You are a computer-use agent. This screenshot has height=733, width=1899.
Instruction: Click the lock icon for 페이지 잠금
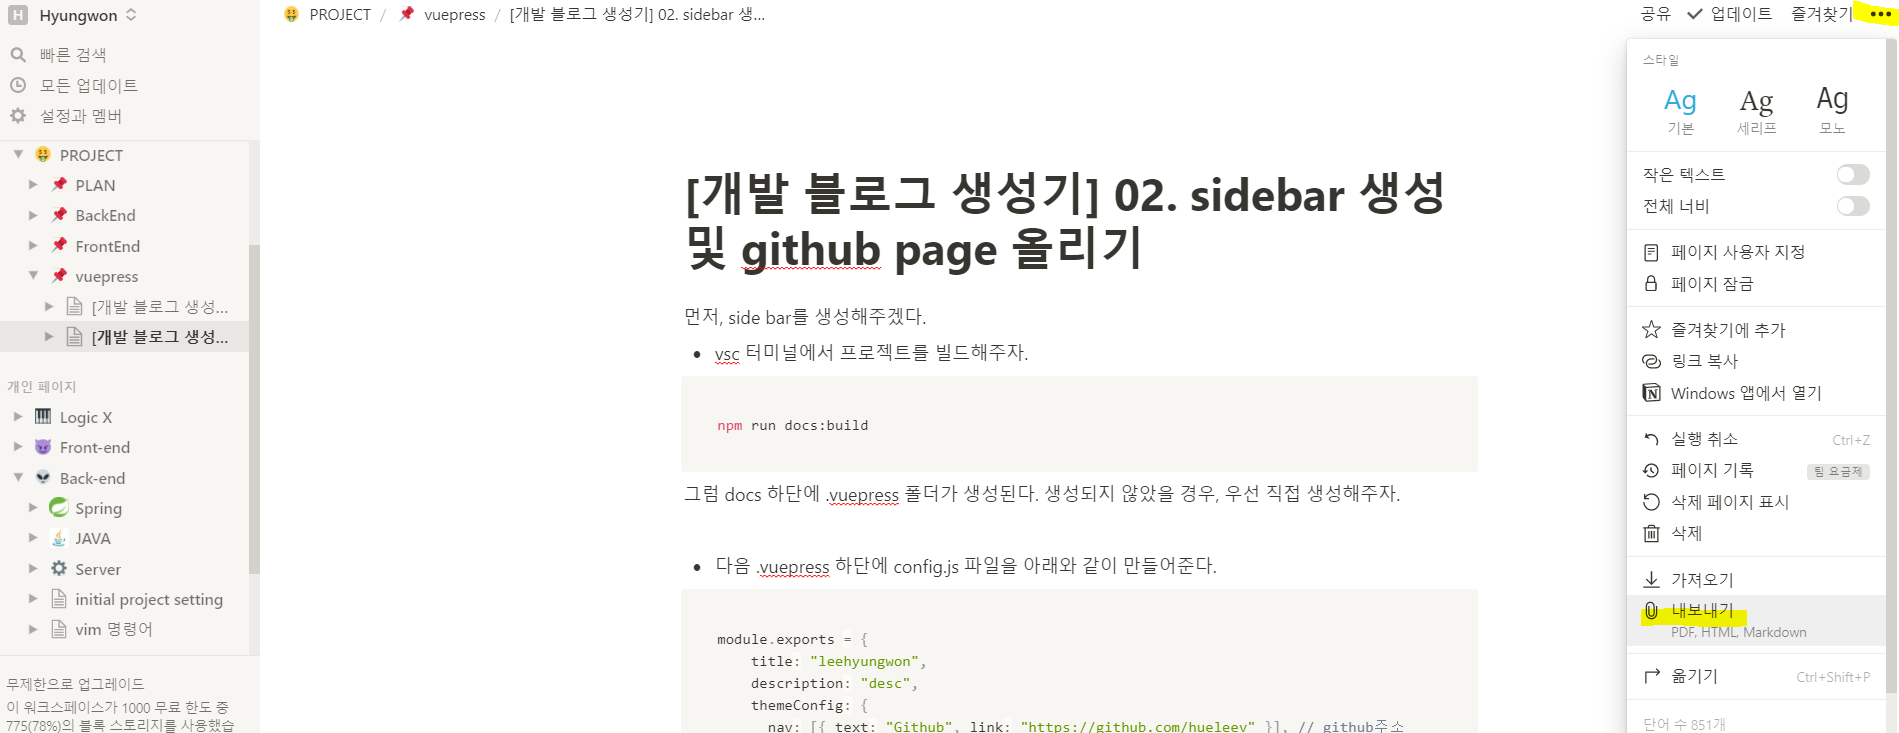(1651, 284)
